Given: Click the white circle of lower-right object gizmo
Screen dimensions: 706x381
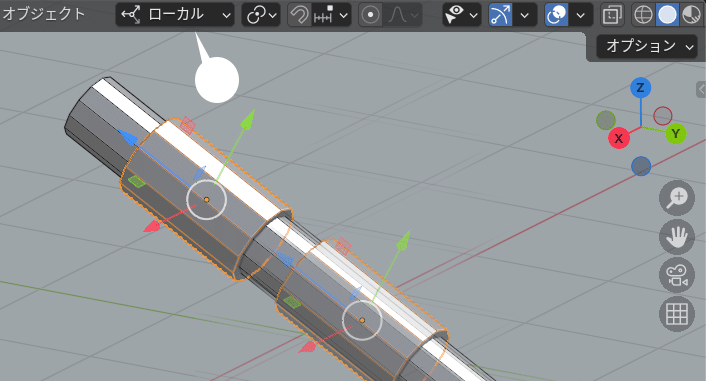Looking at the screenshot, I should pos(362,321).
